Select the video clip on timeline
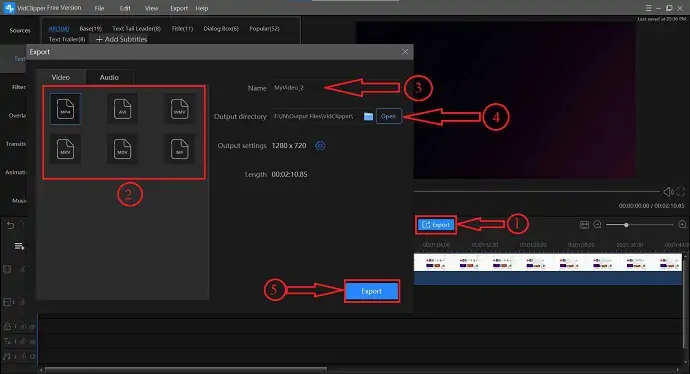The image size is (690, 374). (548, 263)
